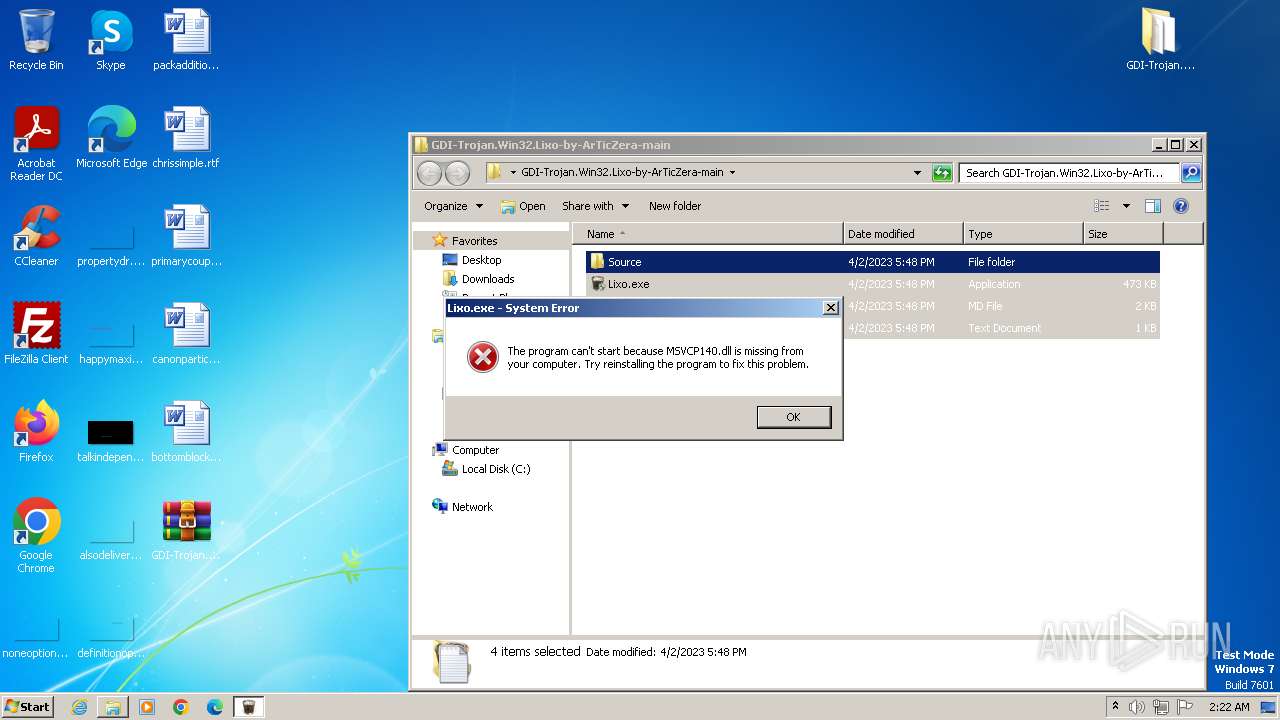The width and height of the screenshot is (1280, 720).
Task: Open network tray icon
Action: coord(1161,706)
